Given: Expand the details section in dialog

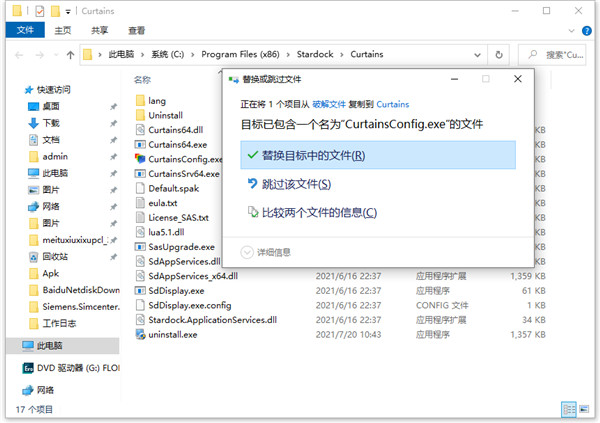Looking at the screenshot, I should tap(247, 252).
